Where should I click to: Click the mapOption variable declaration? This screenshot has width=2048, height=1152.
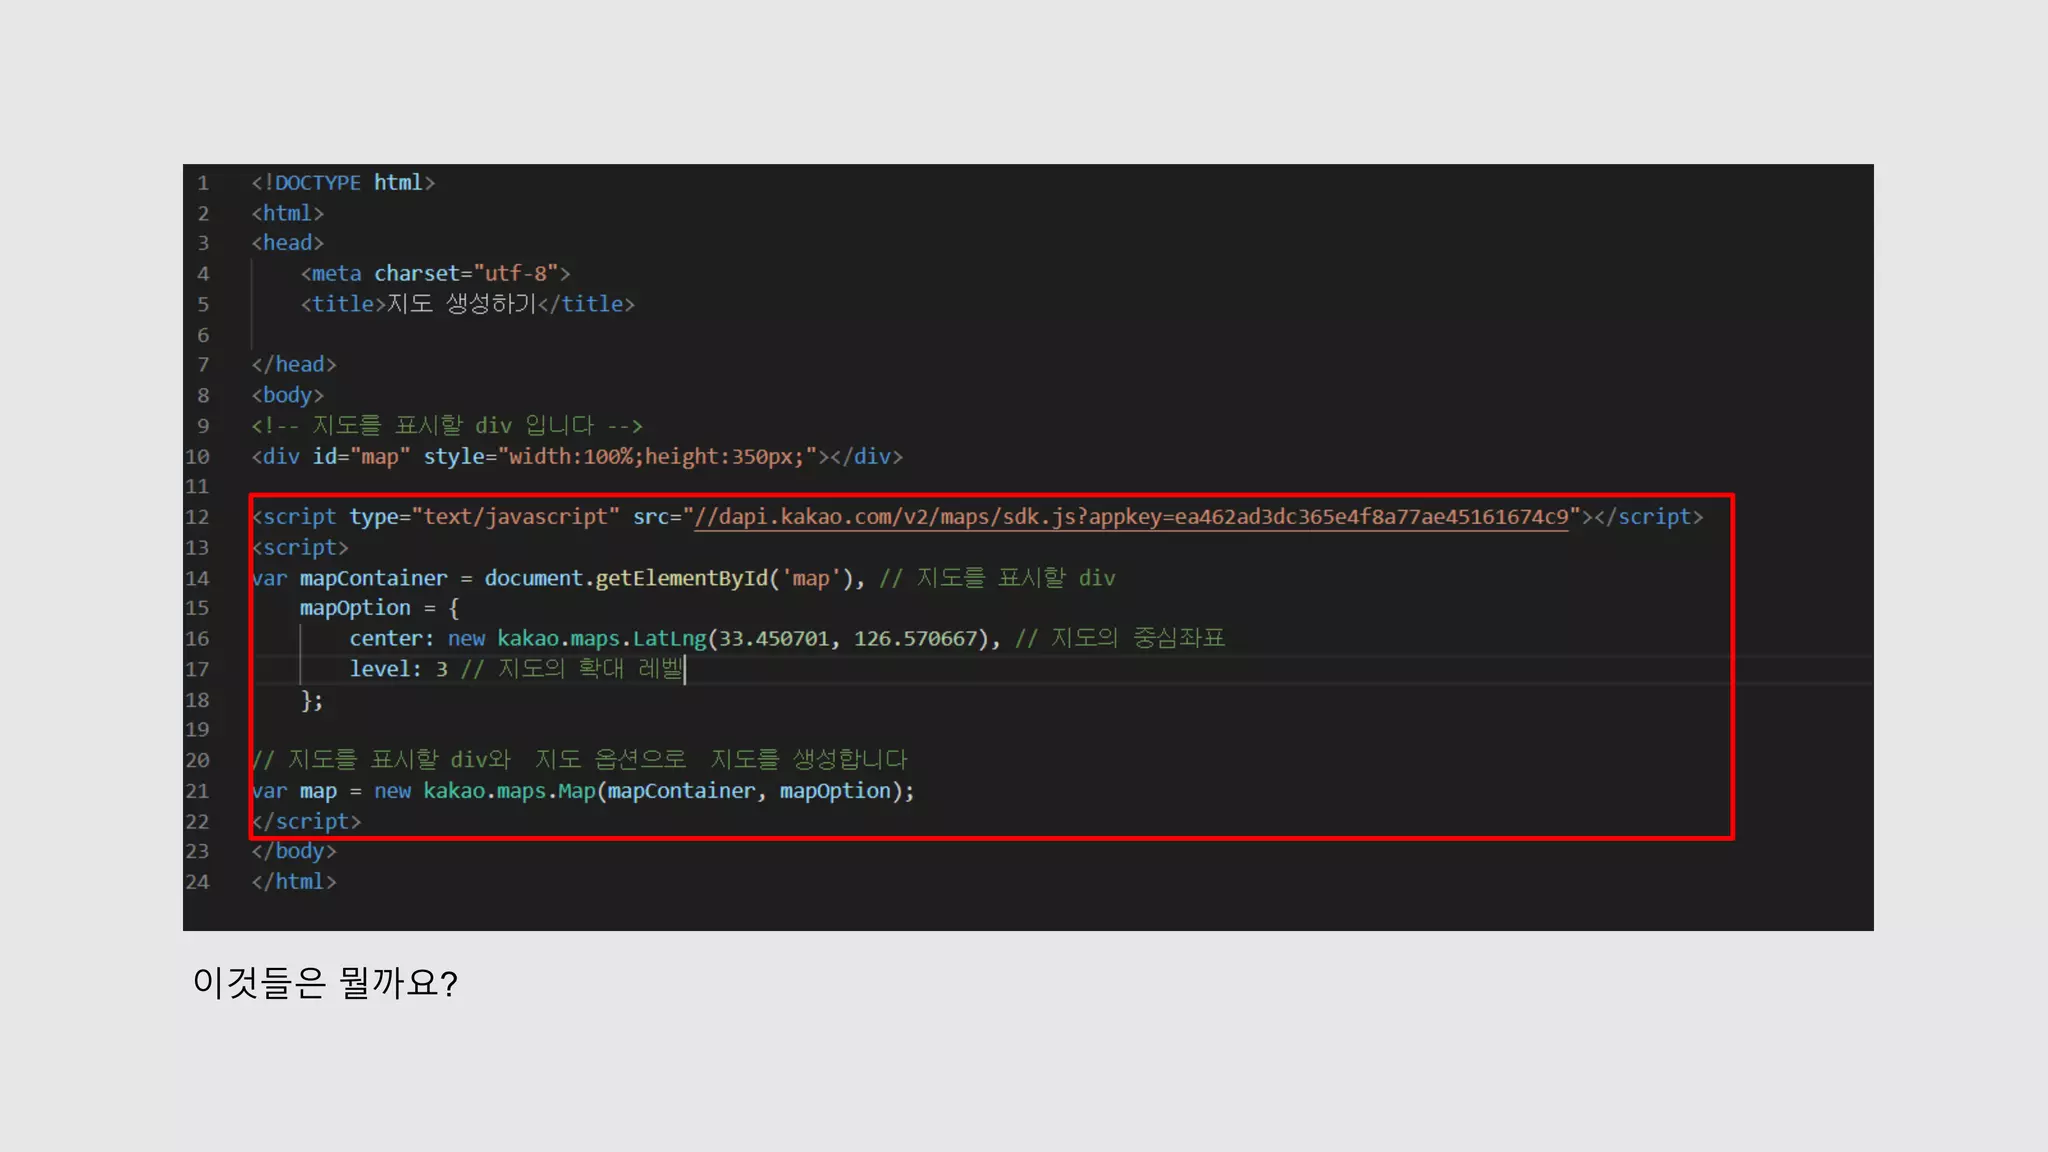(x=355, y=608)
